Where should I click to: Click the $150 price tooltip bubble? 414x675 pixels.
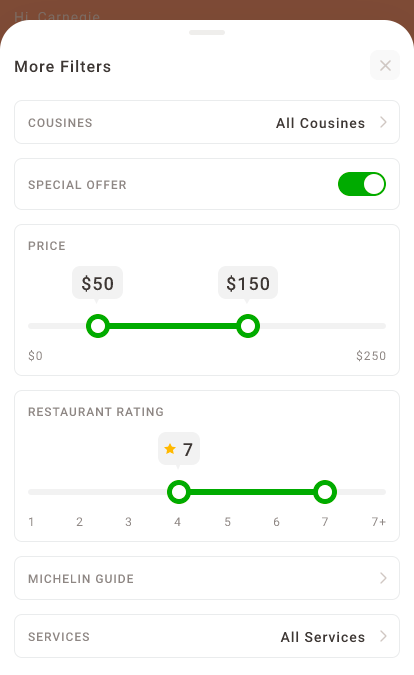tap(248, 283)
